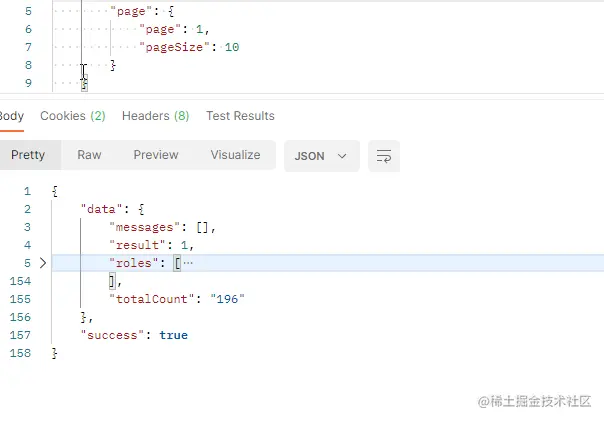
Task: Select the Visualize view mode
Action: [x=235, y=155]
